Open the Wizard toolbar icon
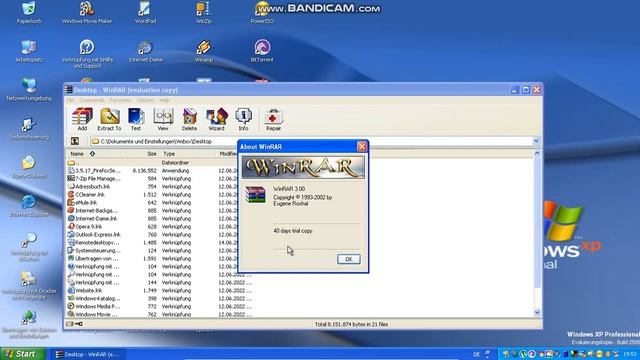The height and width of the screenshot is (360, 640). pos(217,119)
